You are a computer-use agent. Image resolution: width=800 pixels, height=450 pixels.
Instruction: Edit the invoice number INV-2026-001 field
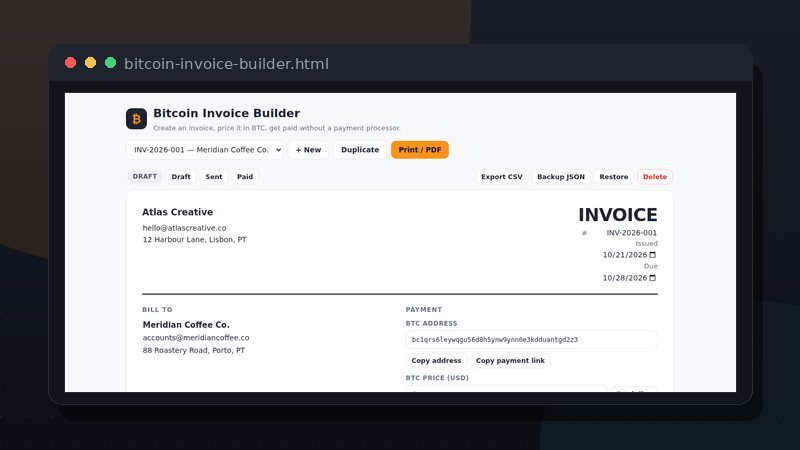(632, 233)
